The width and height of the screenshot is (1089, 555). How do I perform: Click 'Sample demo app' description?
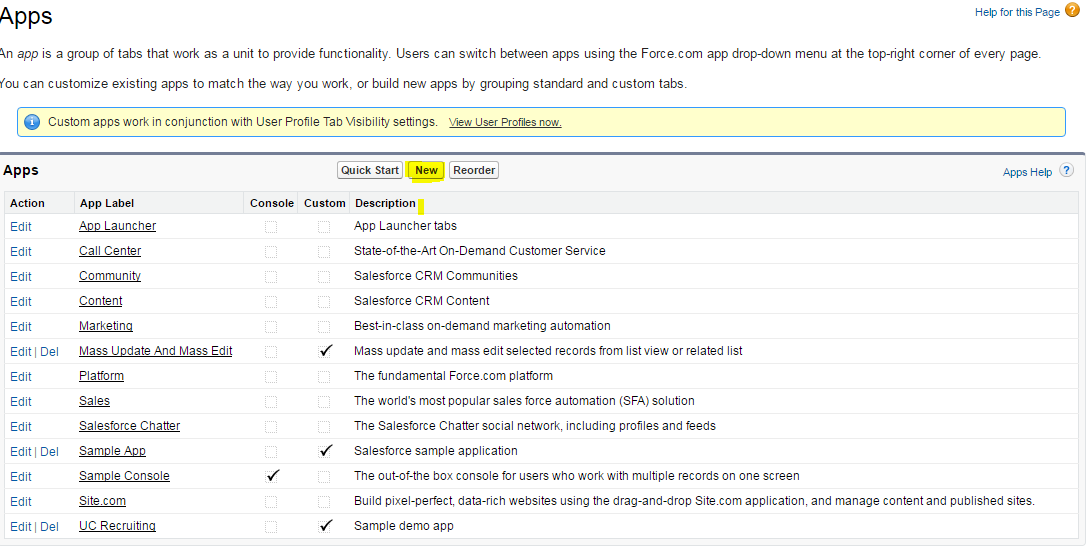click(404, 526)
